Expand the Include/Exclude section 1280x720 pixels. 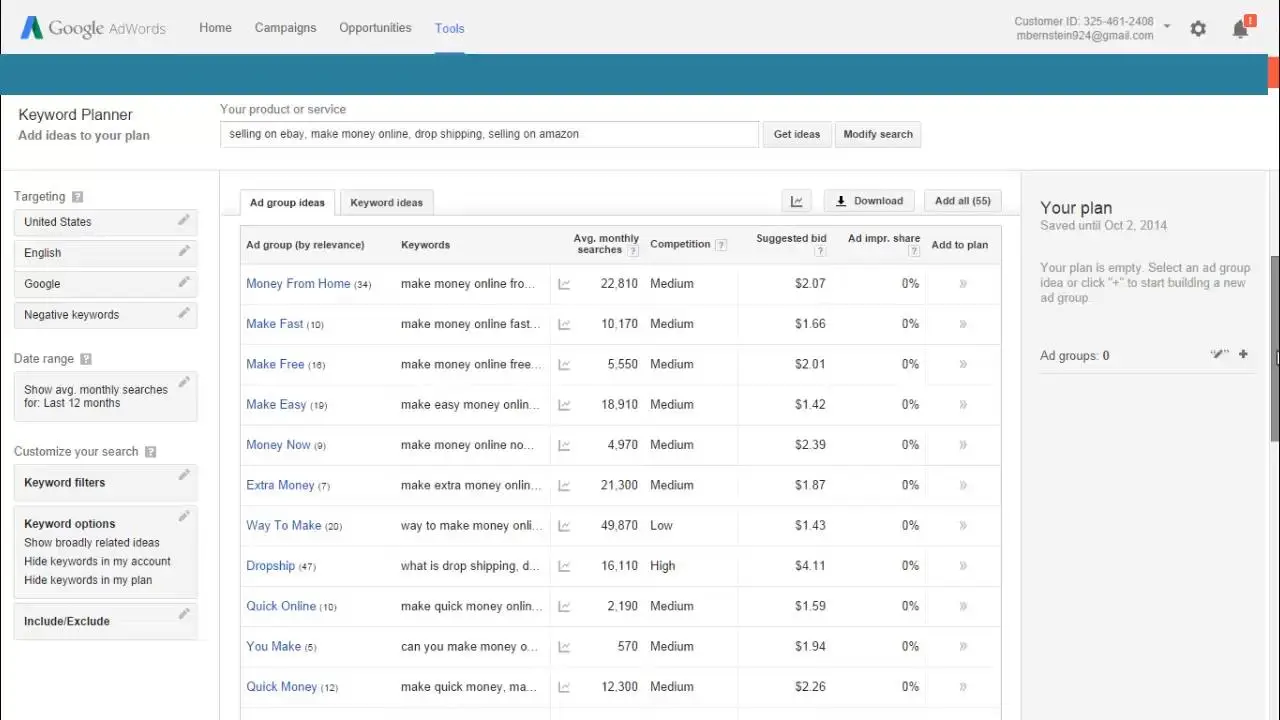67,621
